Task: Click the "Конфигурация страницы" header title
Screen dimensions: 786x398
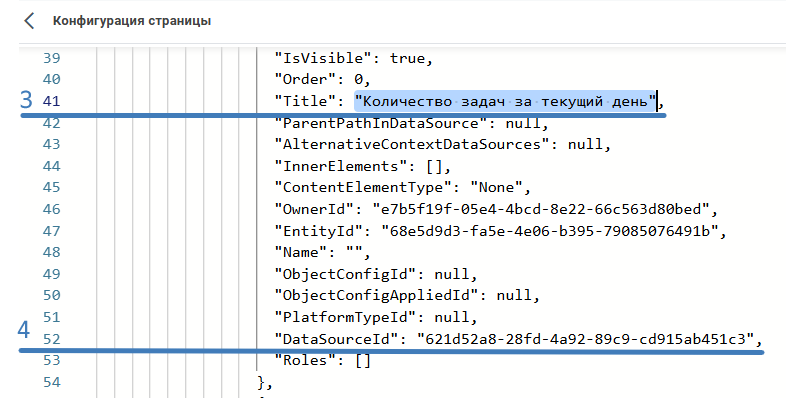Action: click(x=132, y=21)
